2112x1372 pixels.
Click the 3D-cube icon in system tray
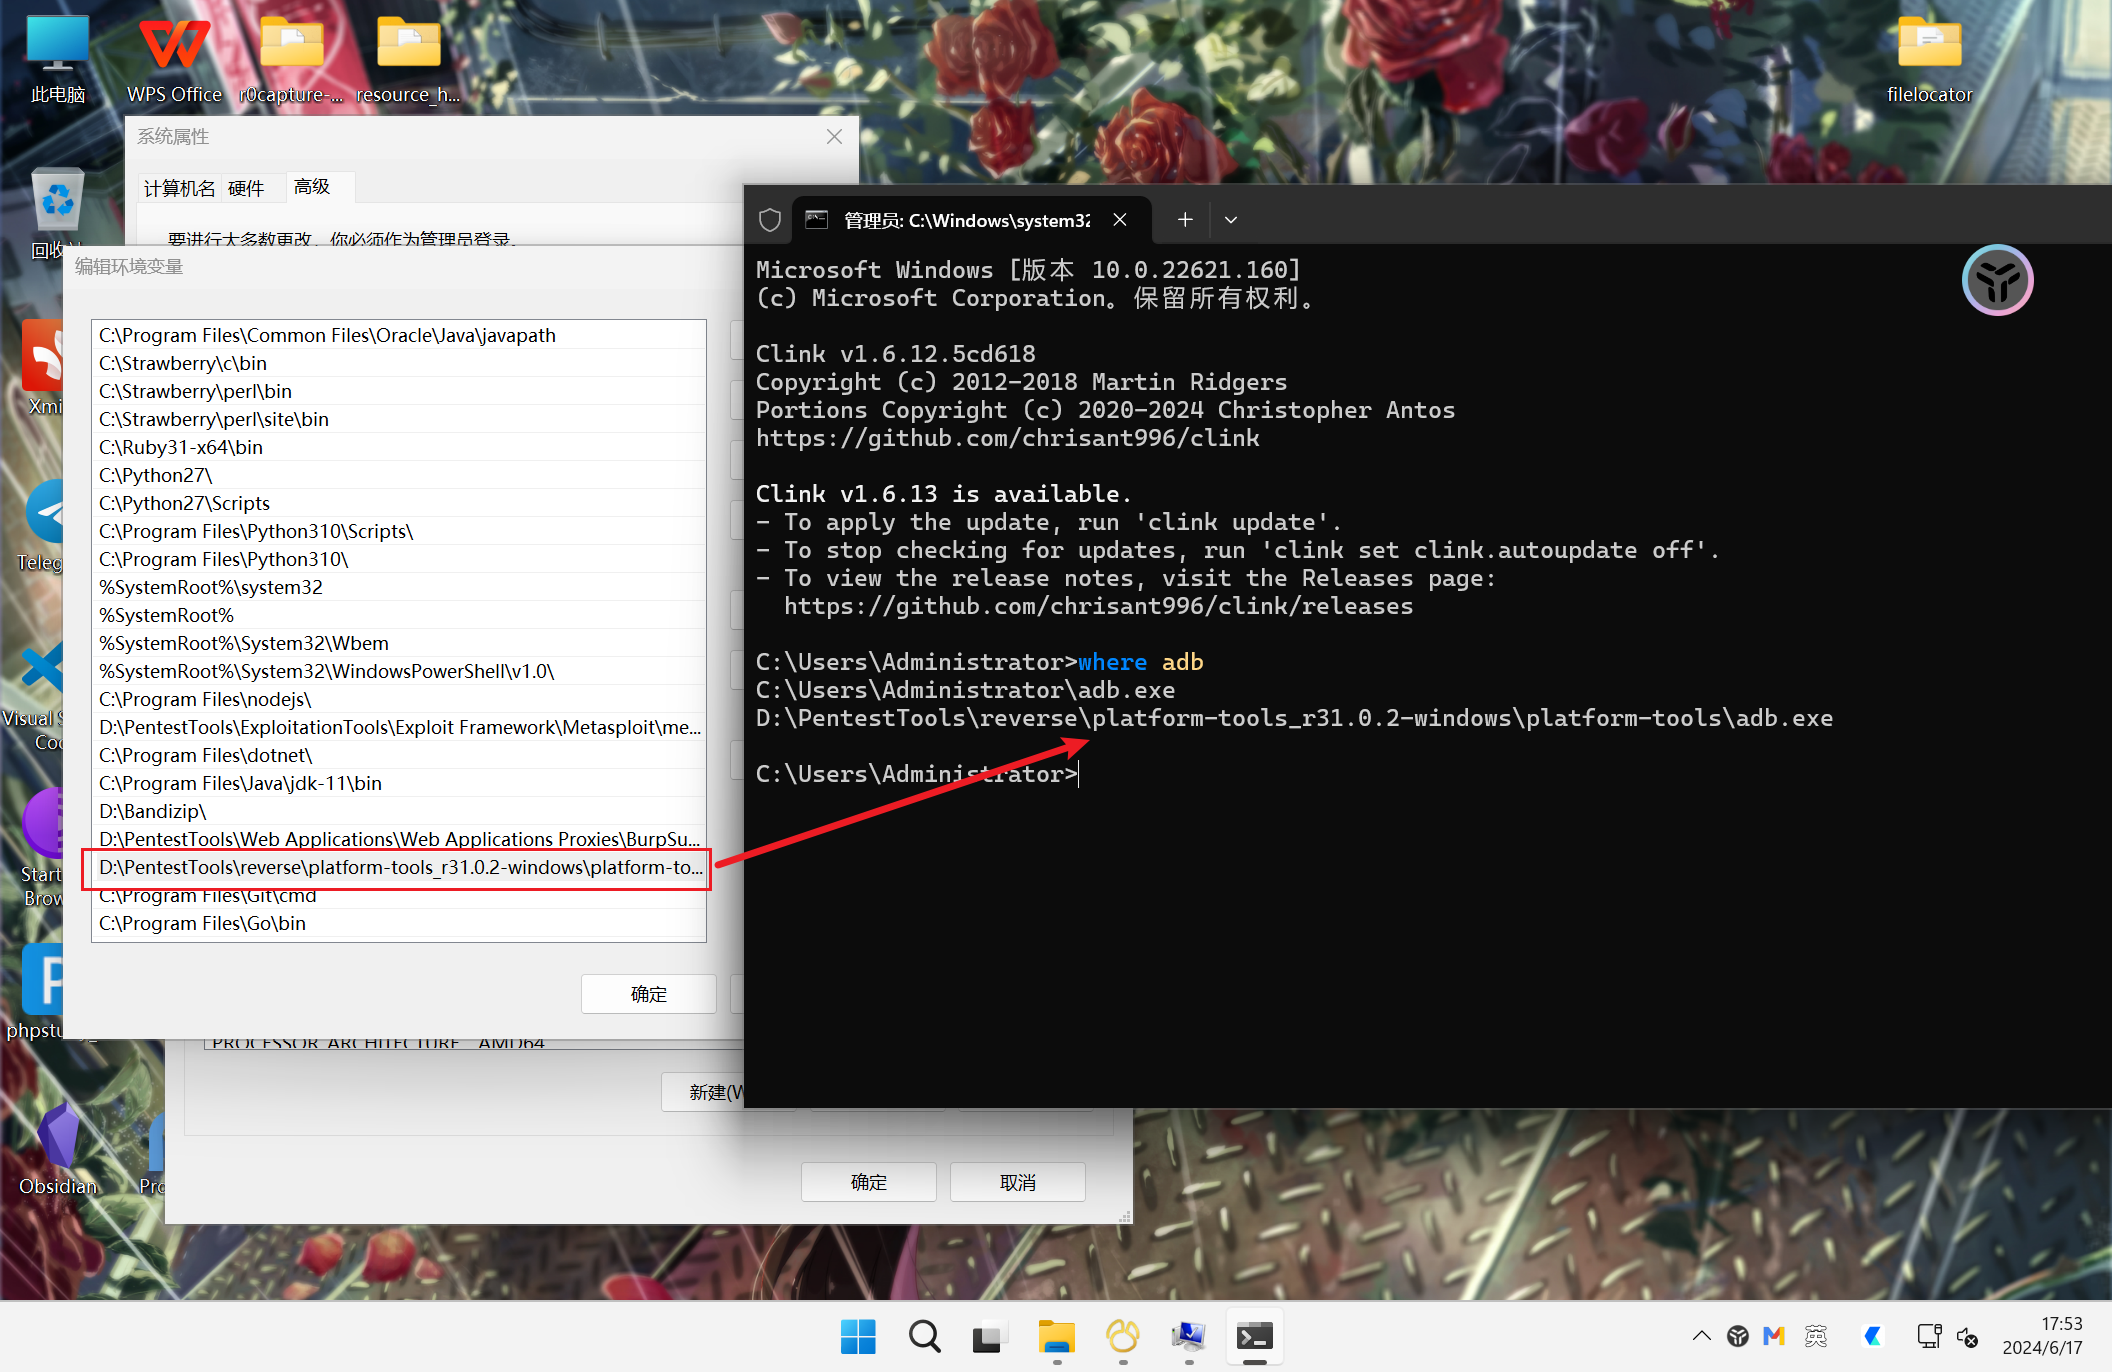click(1738, 1336)
